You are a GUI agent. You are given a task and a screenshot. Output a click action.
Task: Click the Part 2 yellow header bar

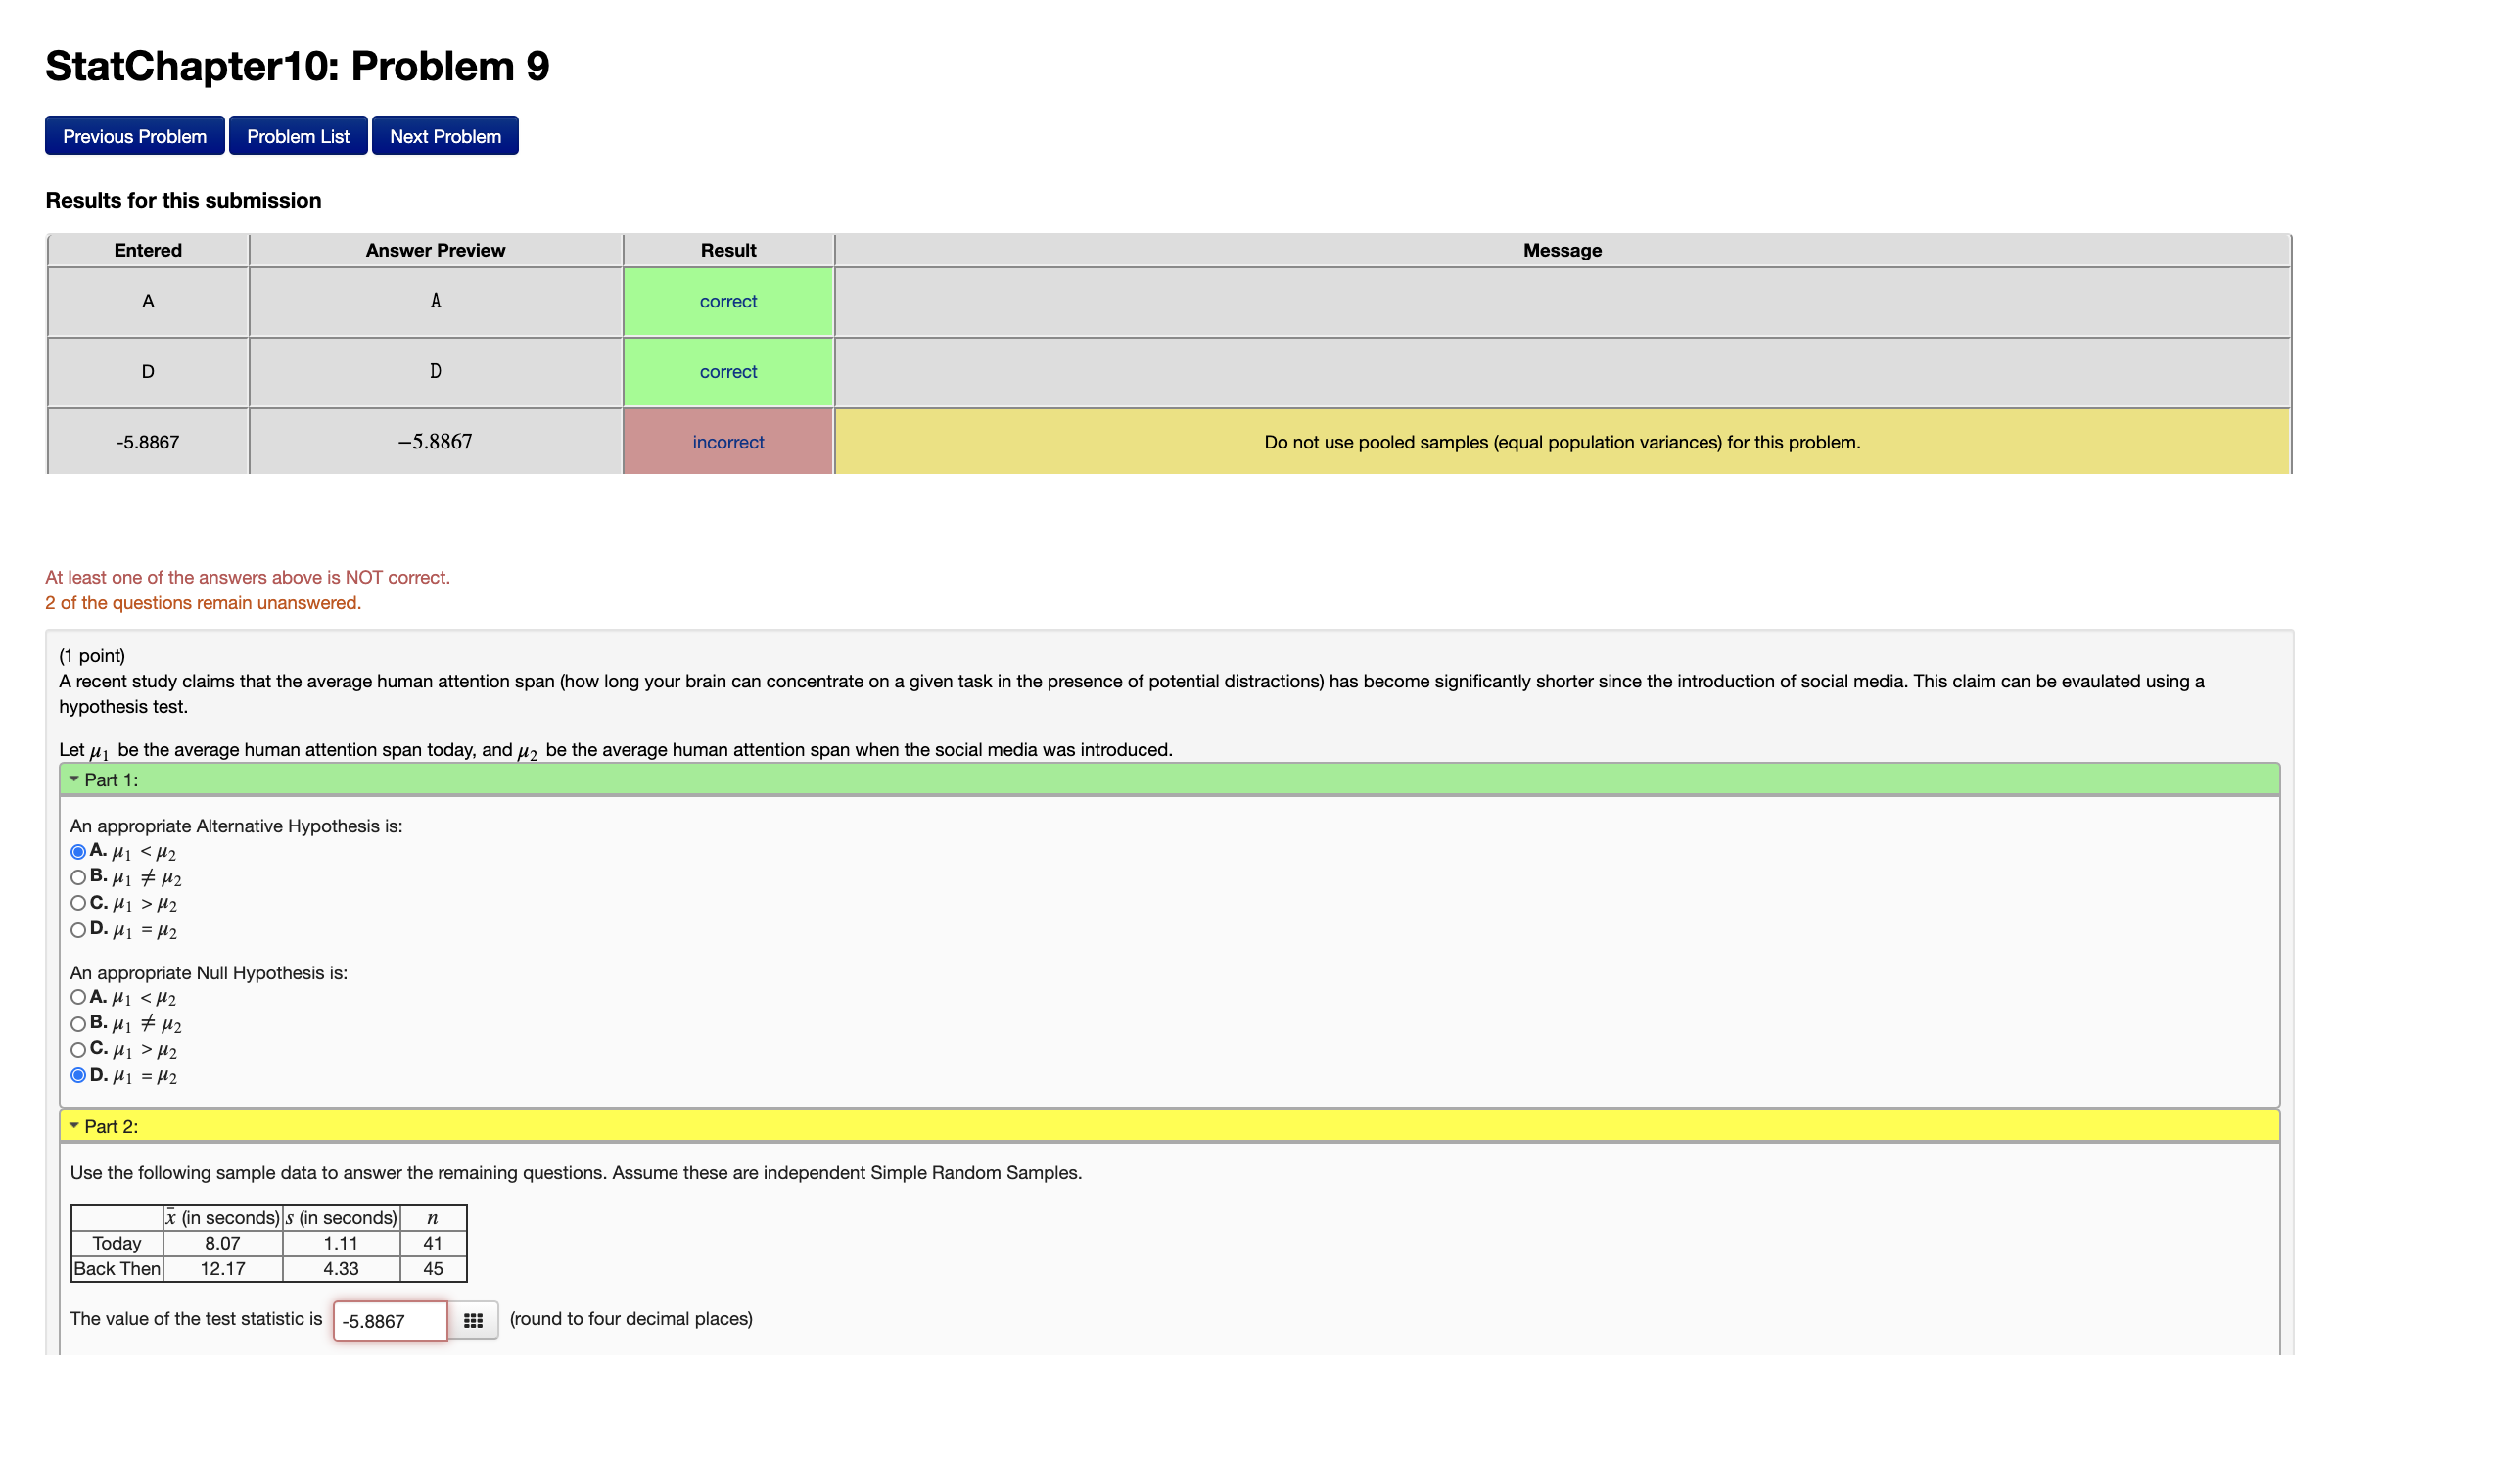point(1170,1126)
